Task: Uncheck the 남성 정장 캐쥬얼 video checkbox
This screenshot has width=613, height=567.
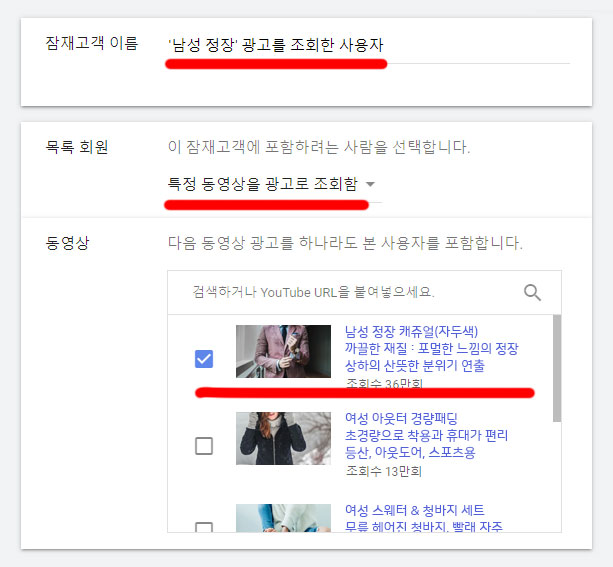Action: 204,359
